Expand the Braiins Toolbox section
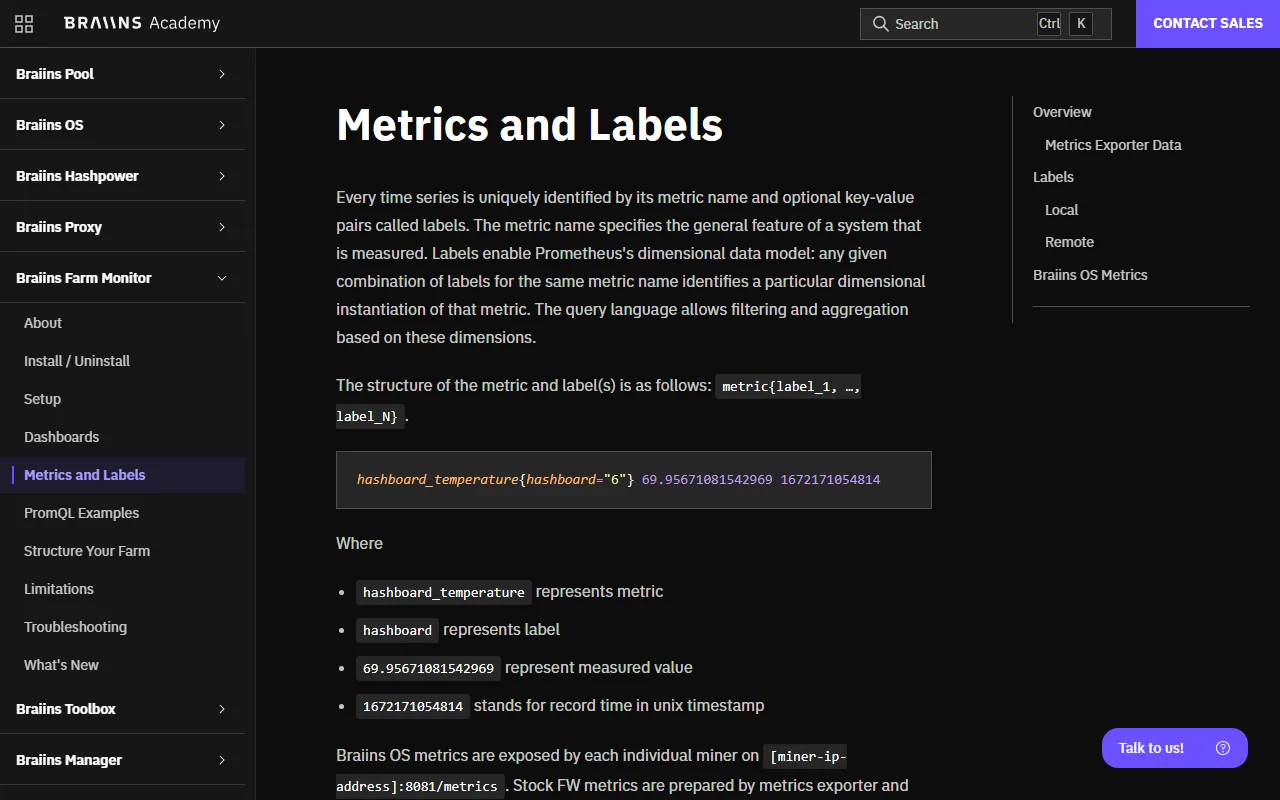 pyautogui.click(x=122, y=709)
